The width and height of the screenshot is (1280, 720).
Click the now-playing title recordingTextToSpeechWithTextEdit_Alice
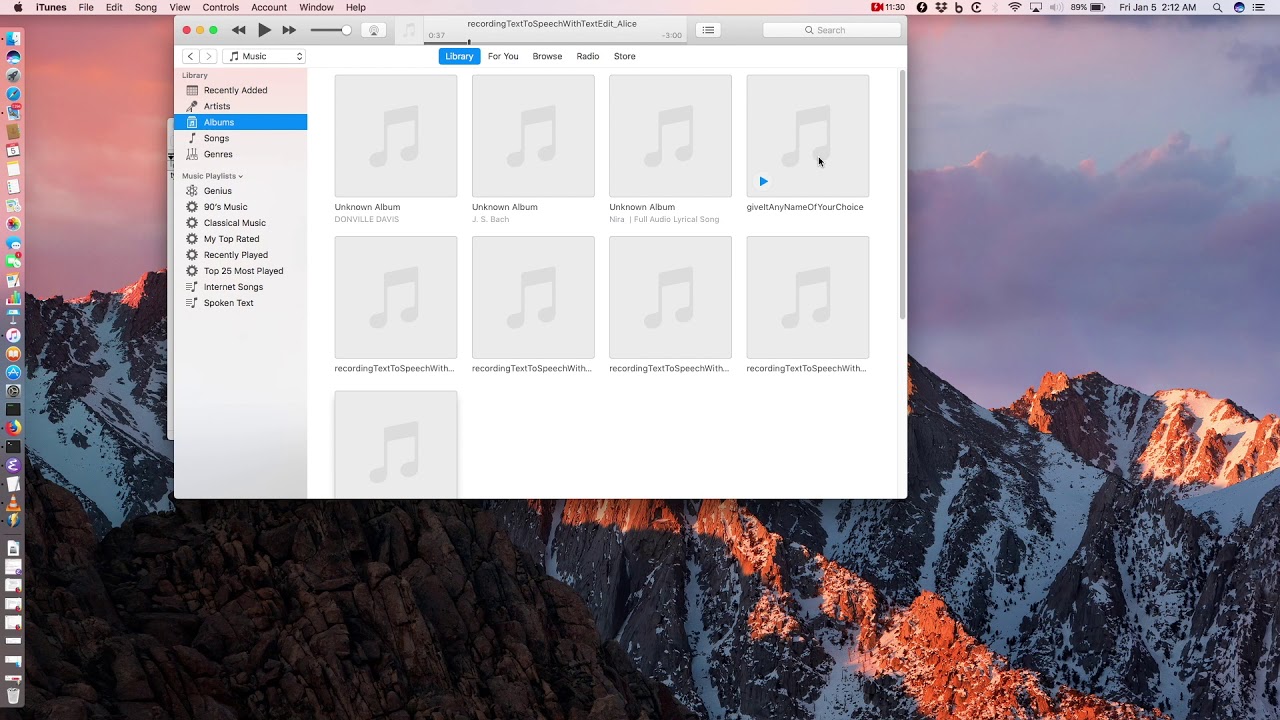coord(552,24)
